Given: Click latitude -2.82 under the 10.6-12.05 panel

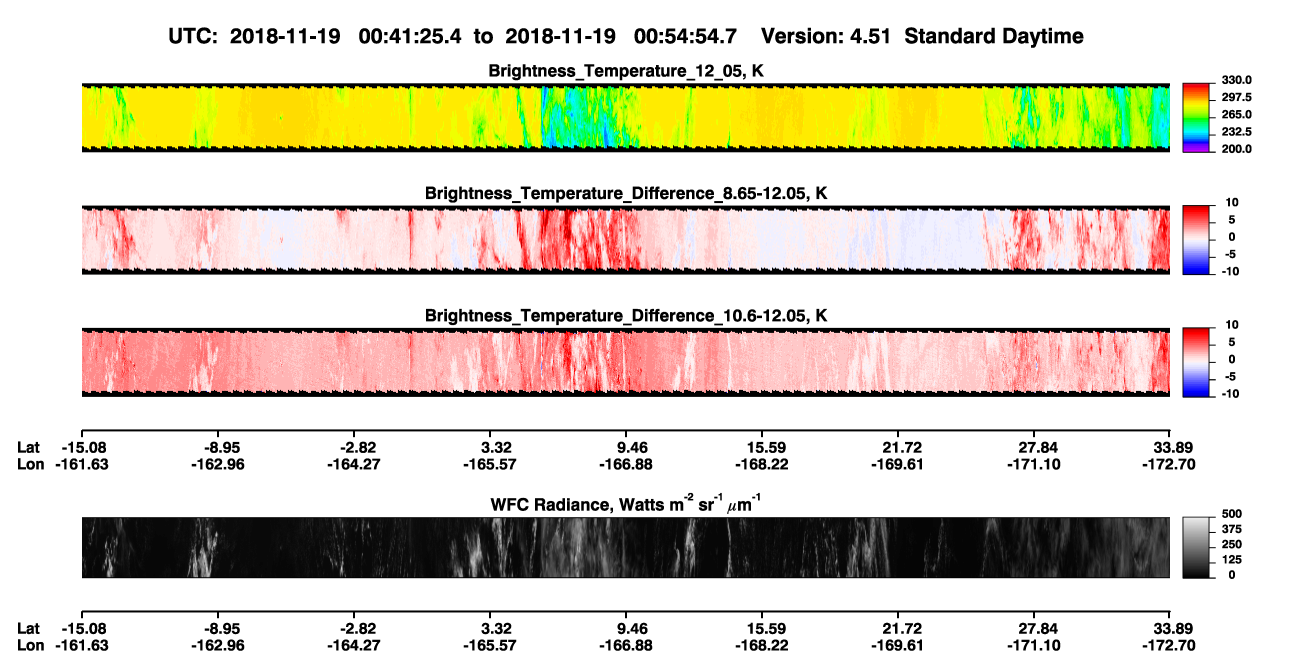Looking at the screenshot, I should point(353,447).
